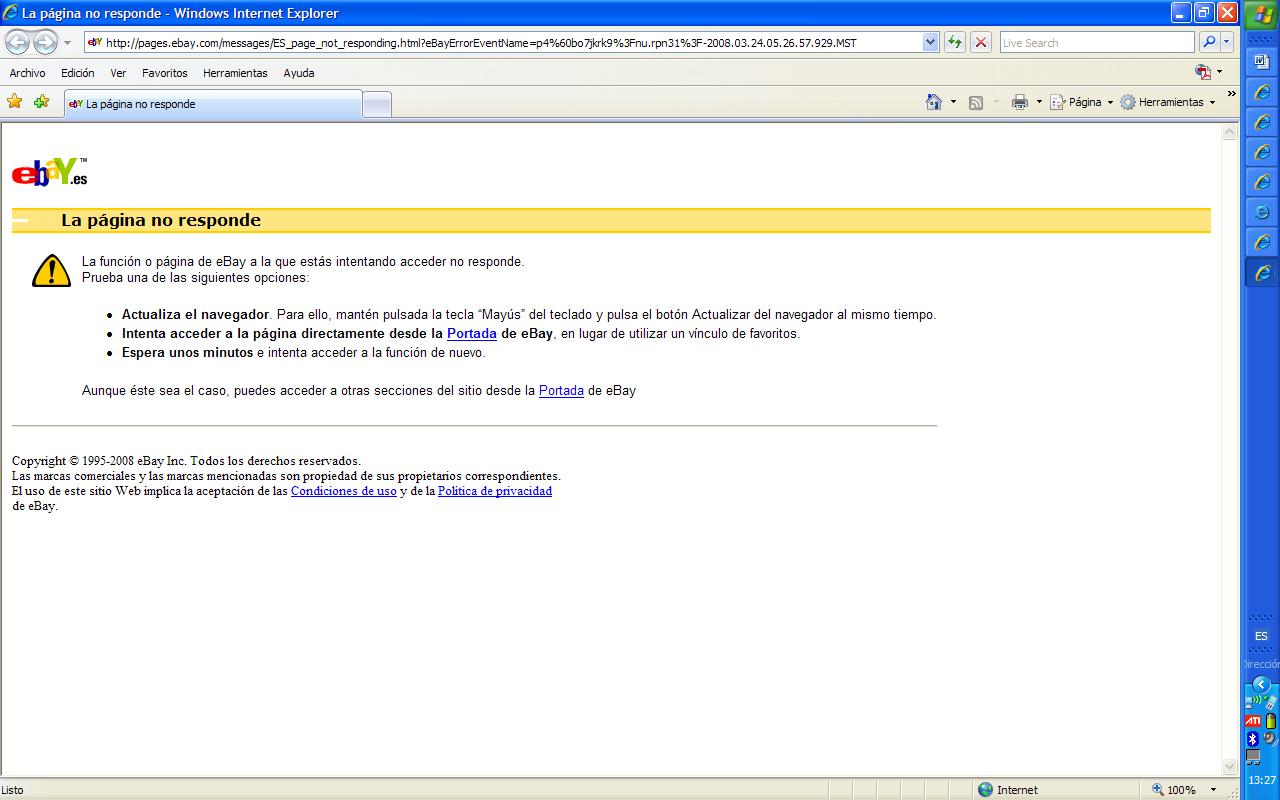The width and height of the screenshot is (1280, 800).
Task: Expand the address bar URL history dropdown
Action: (931, 42)
